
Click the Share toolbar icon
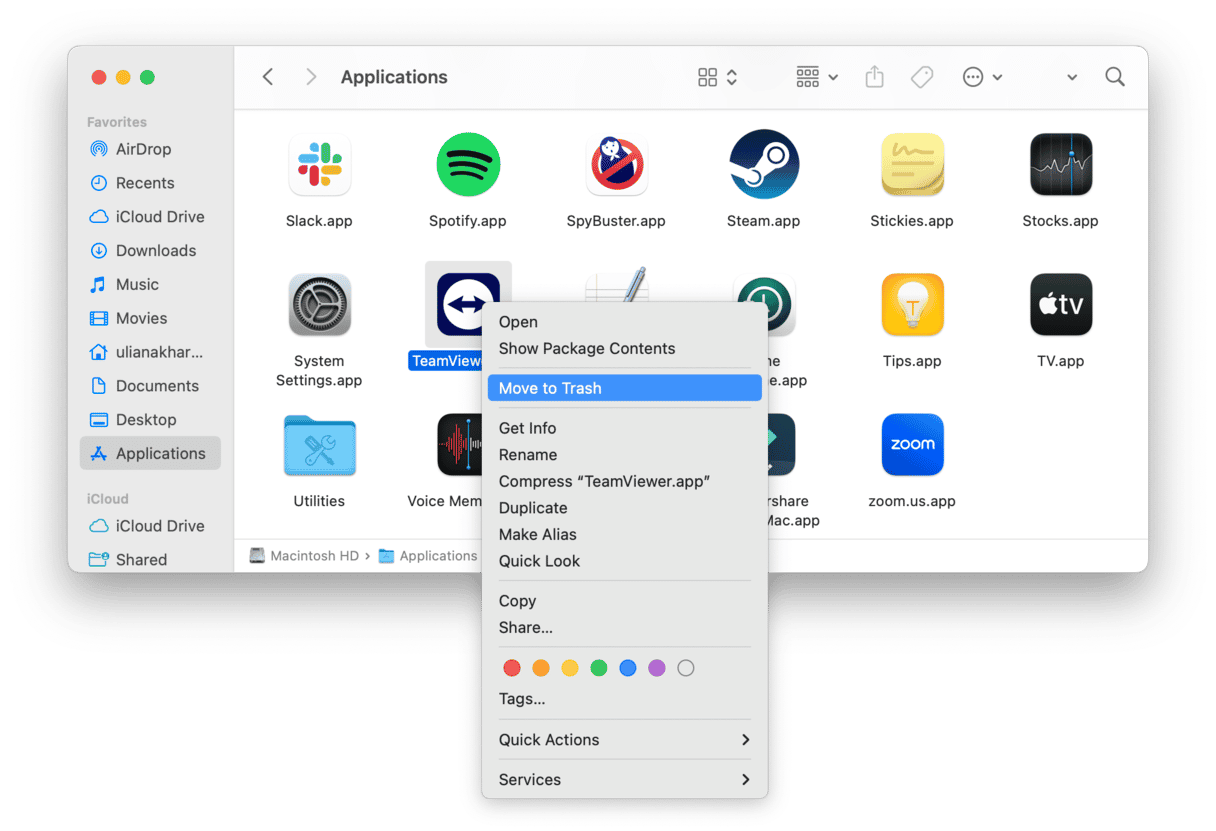(x=874, y=77)
